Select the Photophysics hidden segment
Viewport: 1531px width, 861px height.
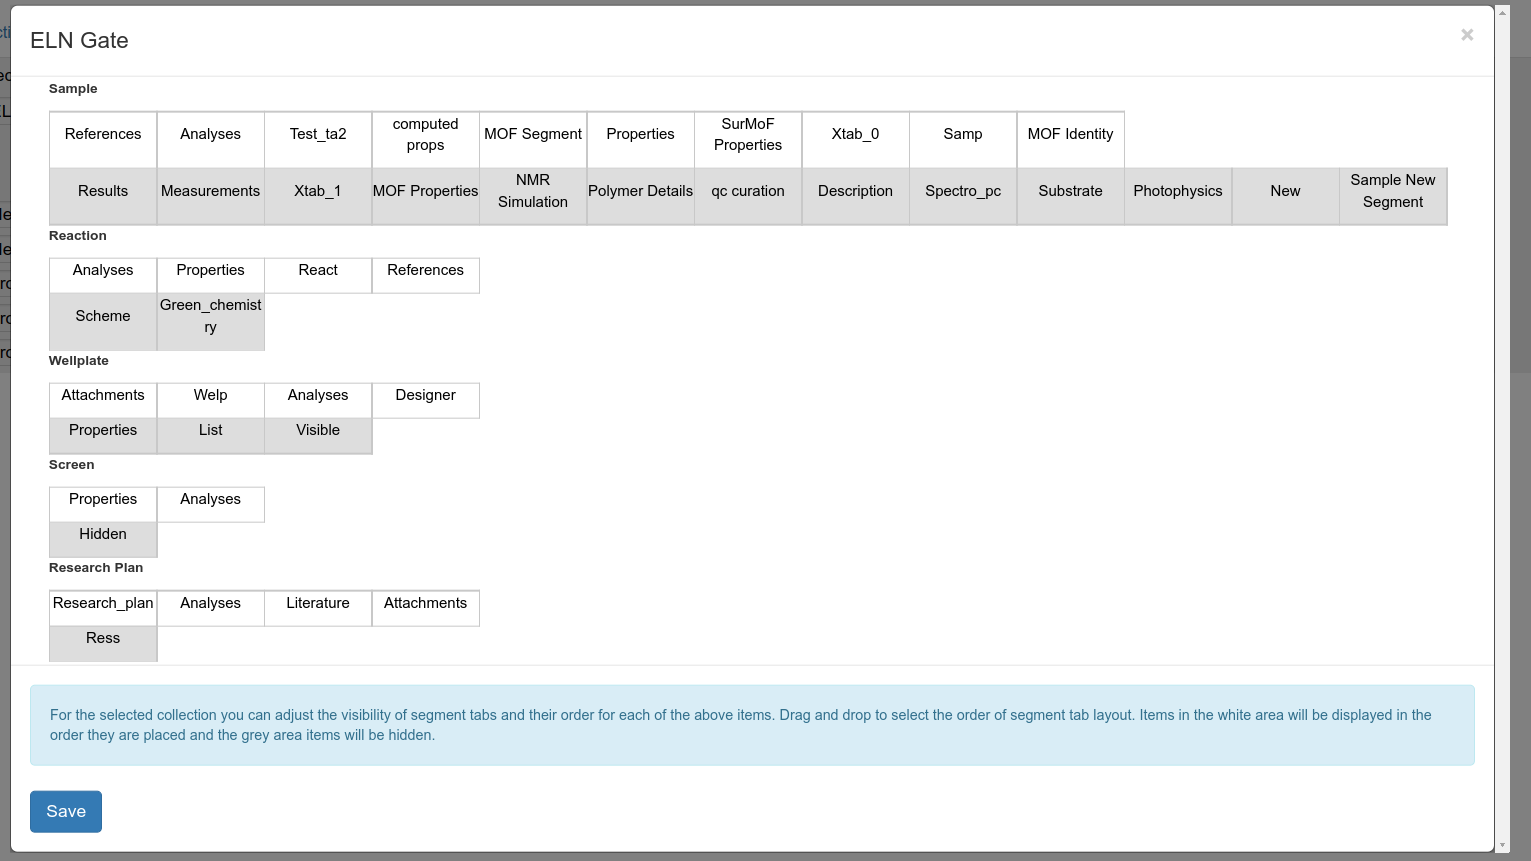(1178, 191)
